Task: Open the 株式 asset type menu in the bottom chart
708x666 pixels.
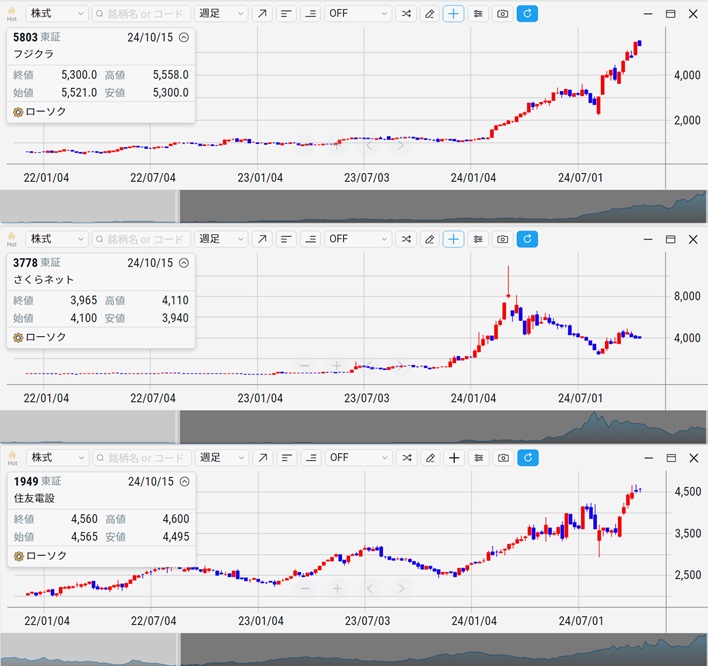Action: (x=56, y=458)
